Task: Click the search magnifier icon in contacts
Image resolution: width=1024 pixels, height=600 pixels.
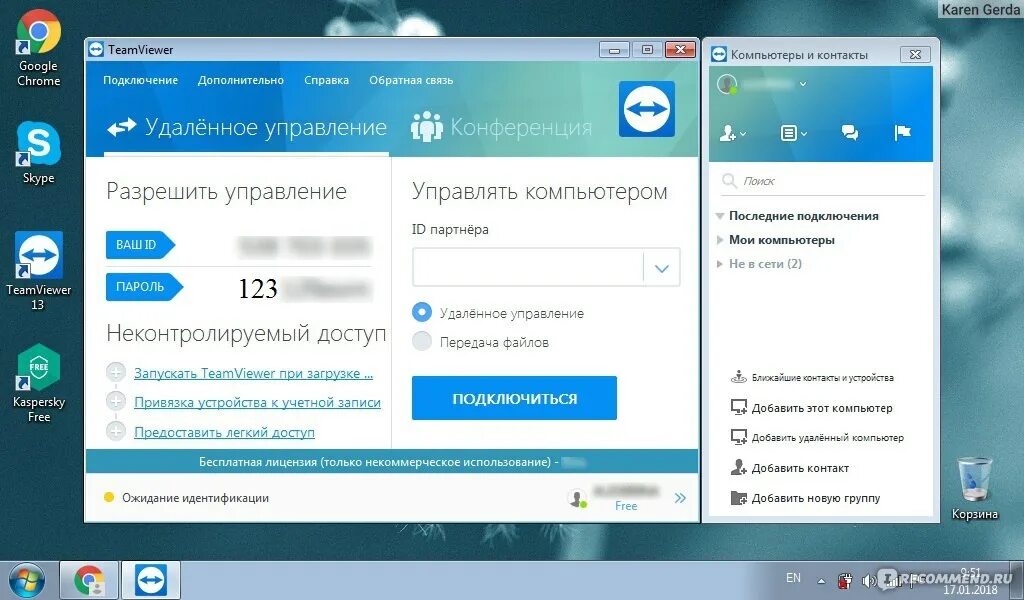Action: point(729,181)
